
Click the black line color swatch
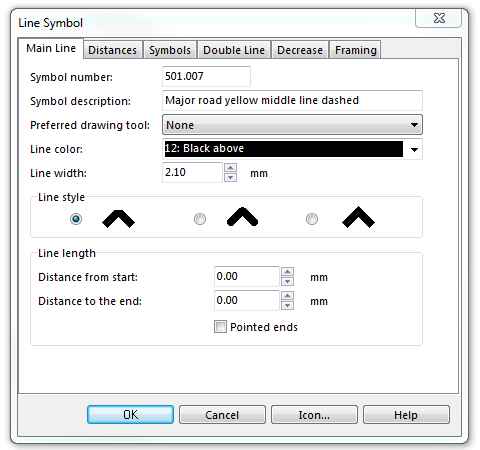pyautogui.click(x=284, y=149)
